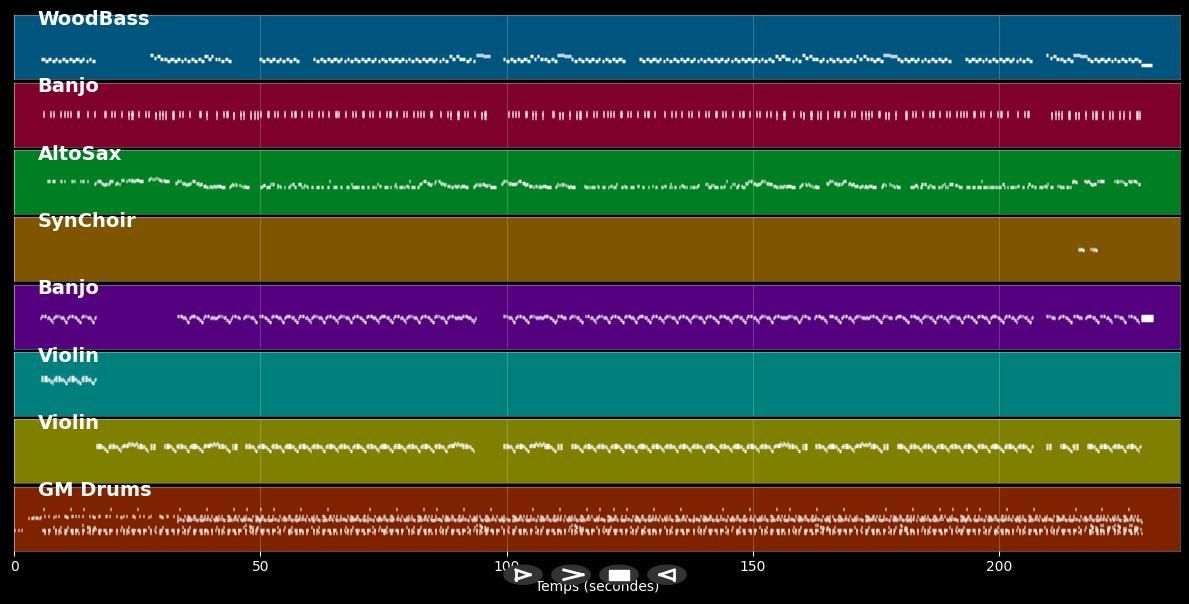Click the violin notes in the teal track
The height and width of the screenshot is (604, 1189).
68,380
